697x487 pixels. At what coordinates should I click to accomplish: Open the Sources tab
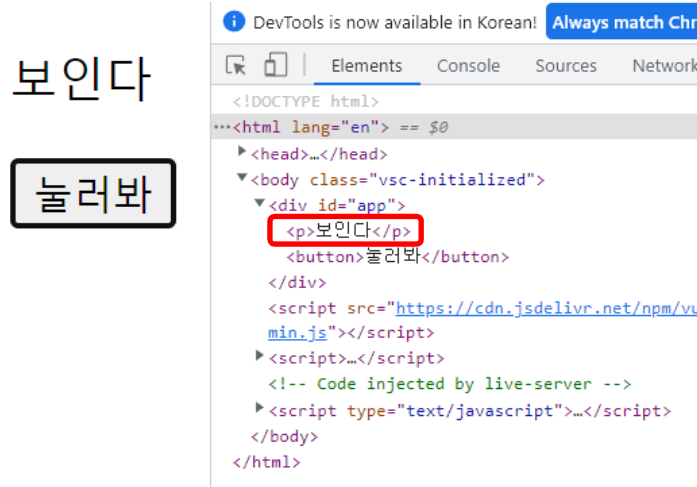pos(566,66)
